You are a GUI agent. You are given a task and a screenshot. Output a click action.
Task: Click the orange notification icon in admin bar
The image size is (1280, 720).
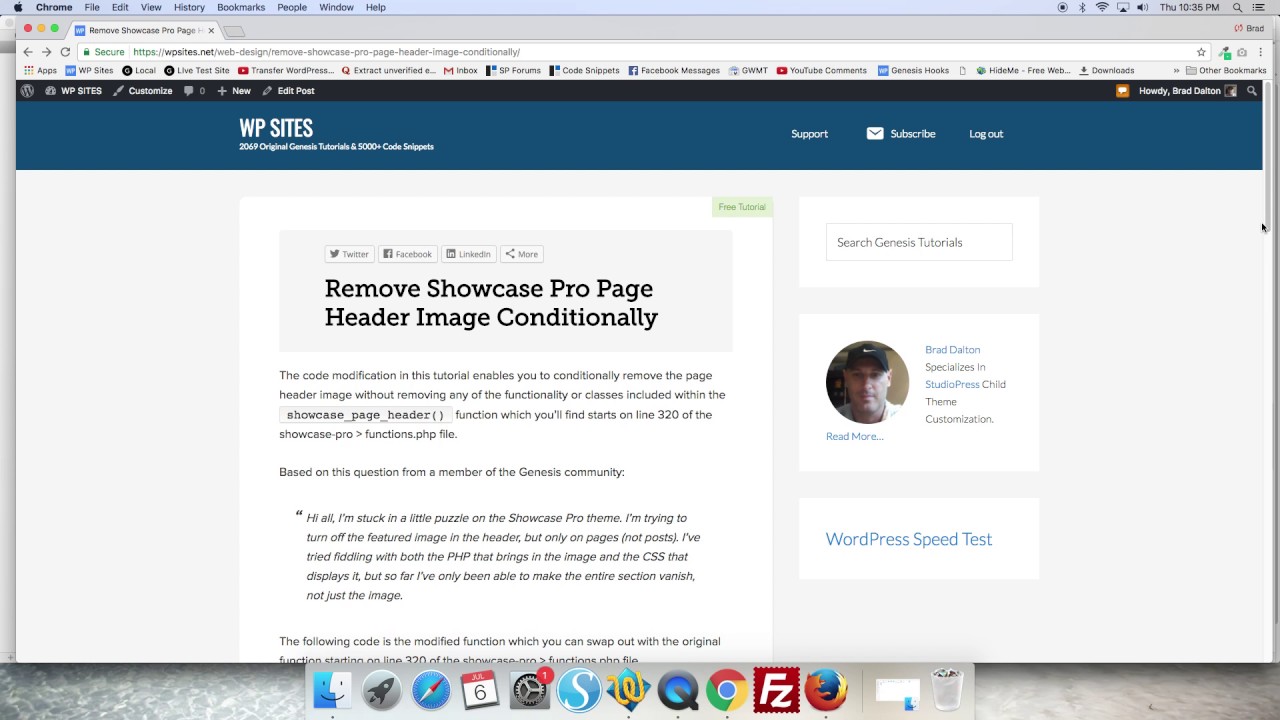[x=1122, y=91]
